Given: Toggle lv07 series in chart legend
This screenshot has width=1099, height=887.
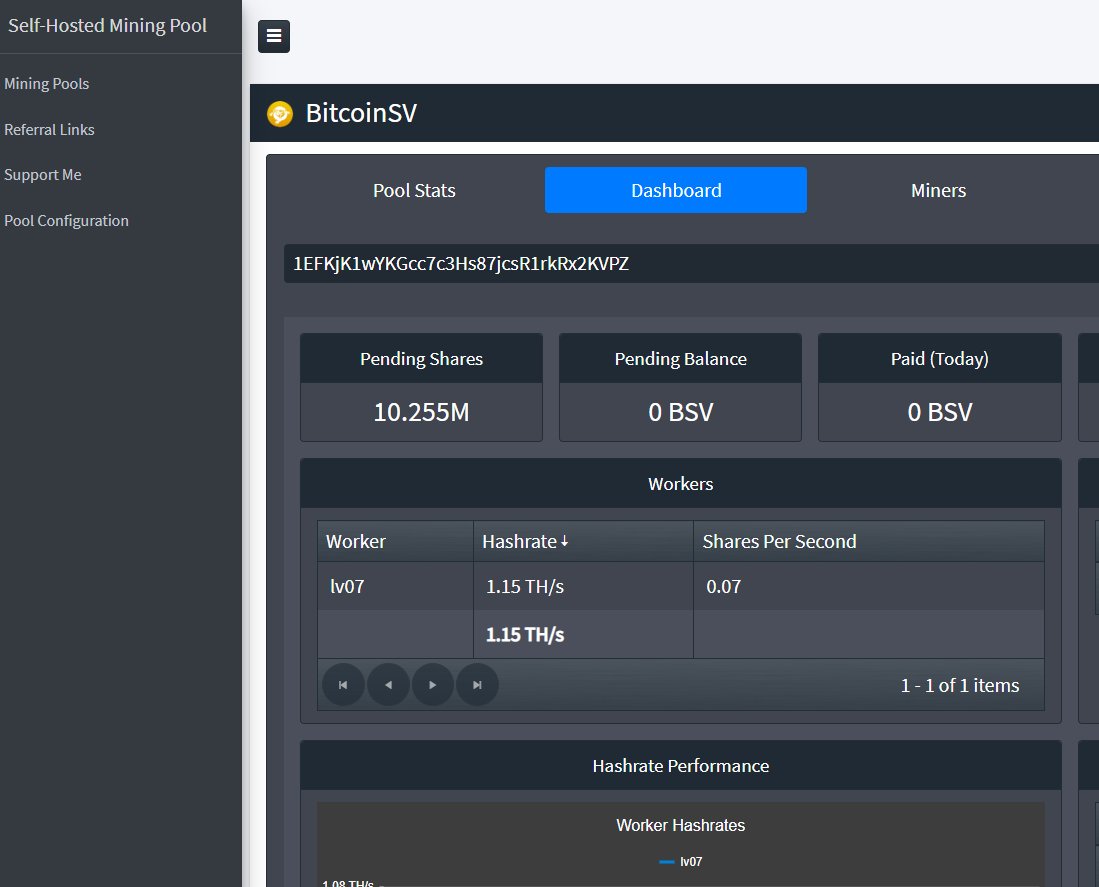Looking at the screenshot, I should 681,862.
